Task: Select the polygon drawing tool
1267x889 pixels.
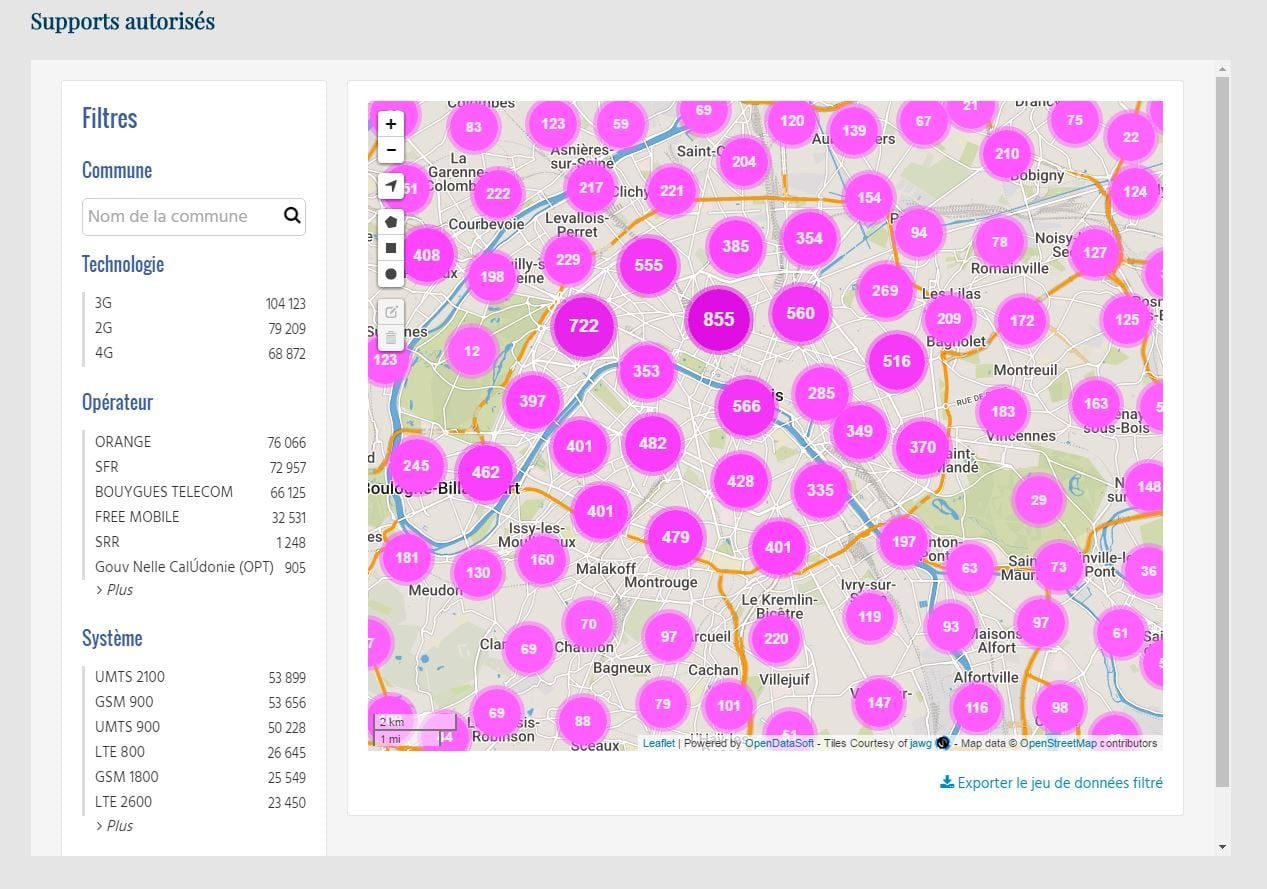Action: pos(390,221)
